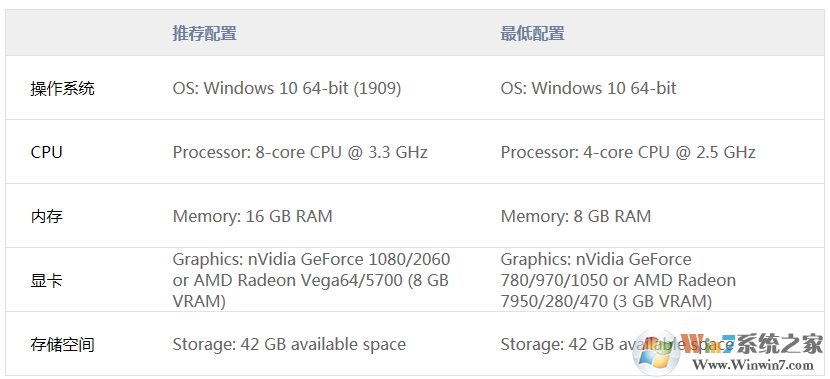Select the 推荐配置 column header
This screenshot has height=379, width=830.
coord(204,33)
